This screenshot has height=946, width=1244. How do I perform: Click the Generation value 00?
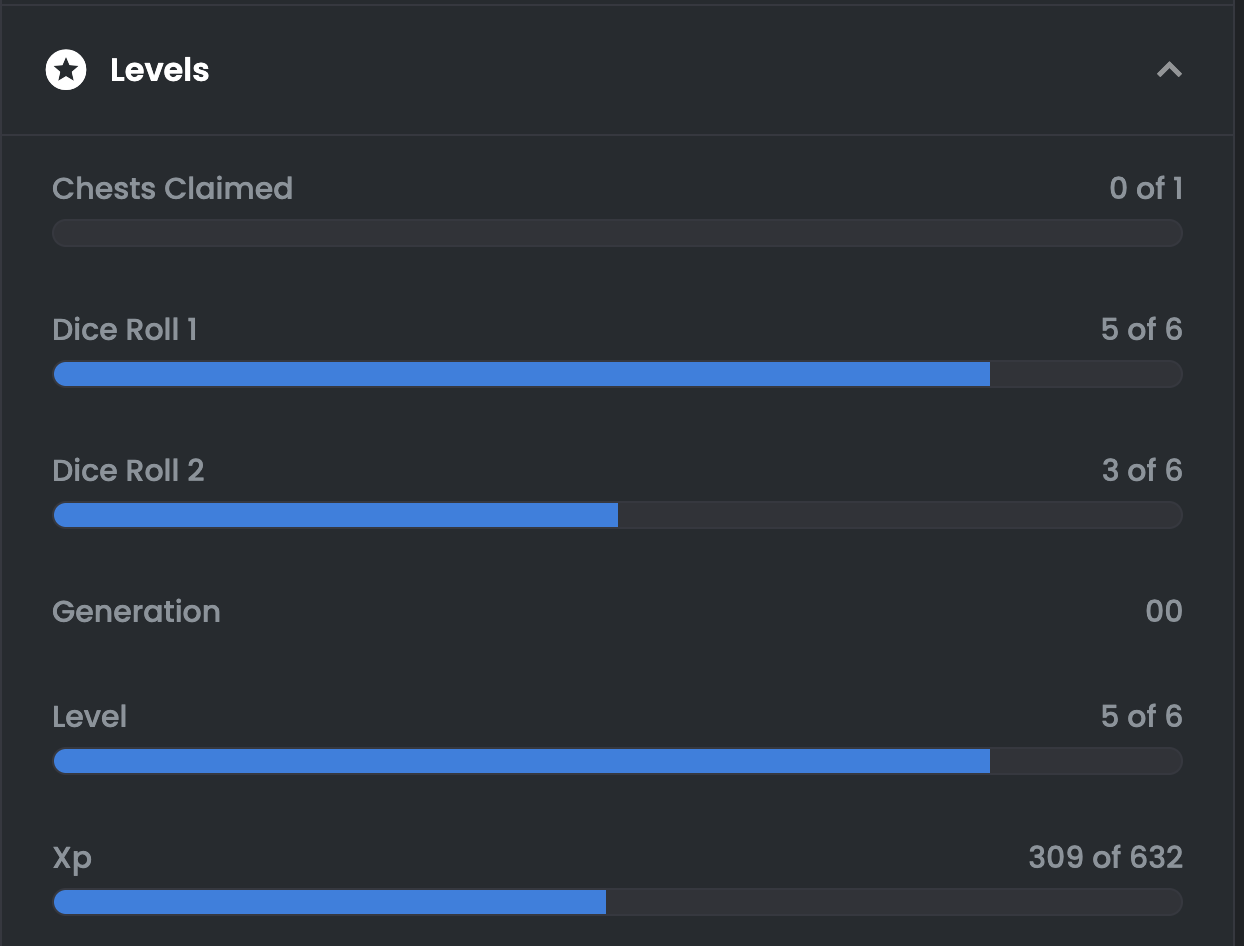pyautogui.click(x=1163, y=611)
